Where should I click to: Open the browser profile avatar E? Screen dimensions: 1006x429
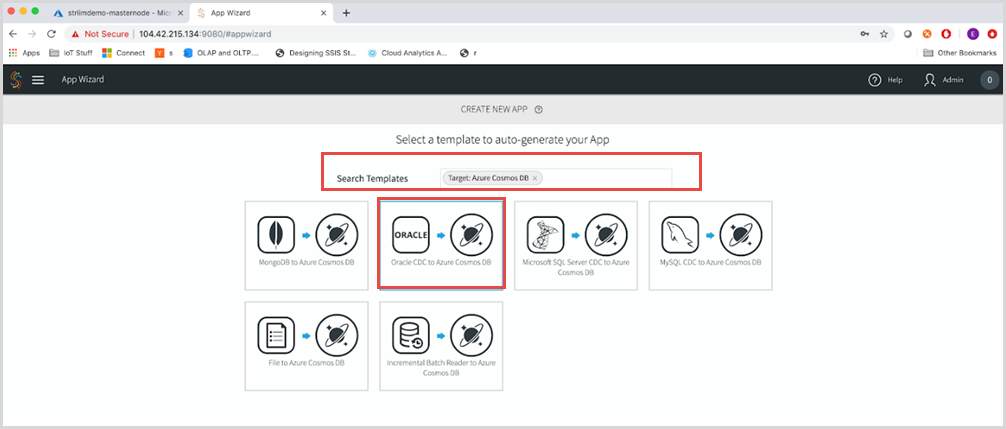(973, 34)
